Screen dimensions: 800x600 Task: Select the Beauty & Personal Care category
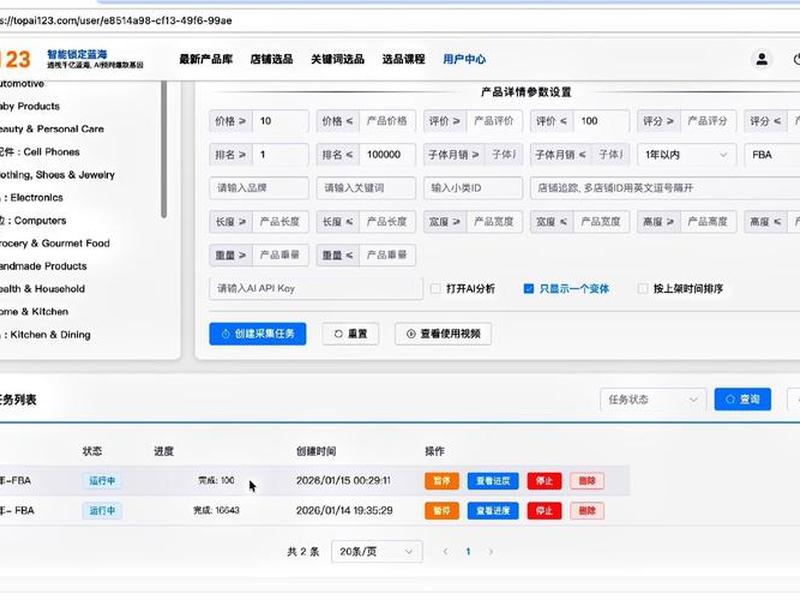[52, 129]
